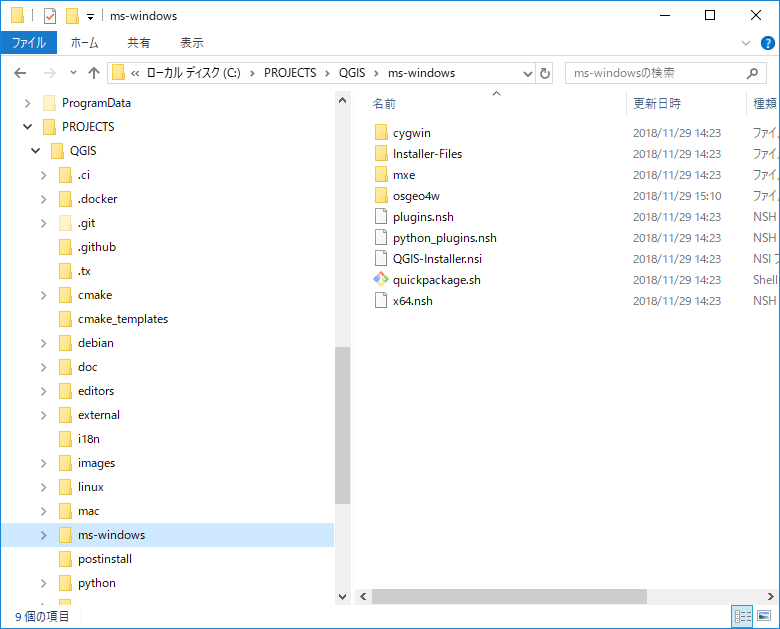Click the quickpackage.sh shell script icon
This screenshot has height=629, width=780.
coord(380,280)
